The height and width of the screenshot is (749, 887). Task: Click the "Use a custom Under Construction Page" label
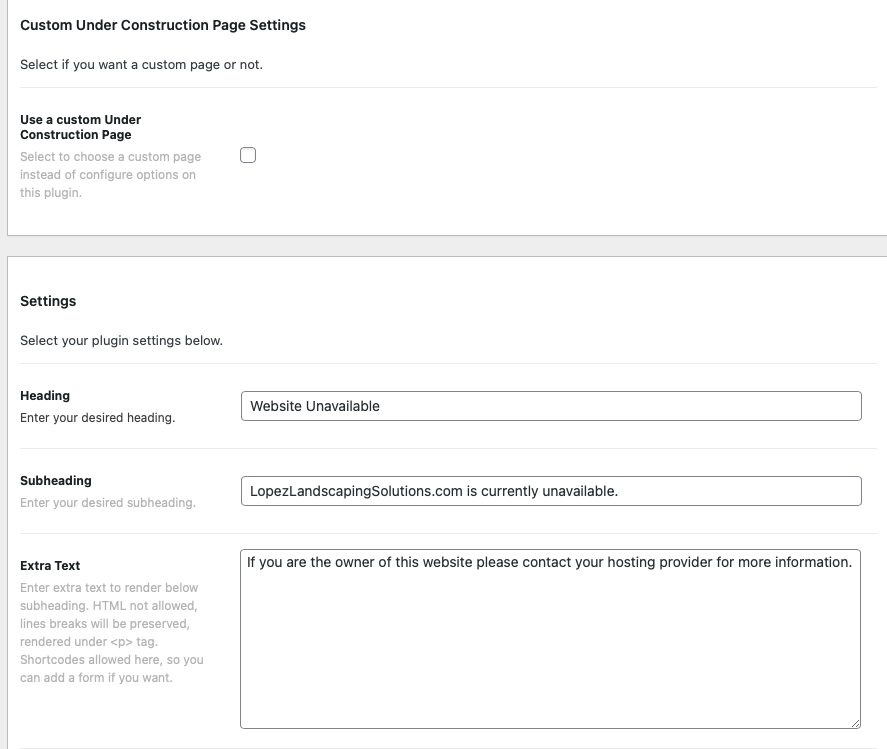(80, 127)
